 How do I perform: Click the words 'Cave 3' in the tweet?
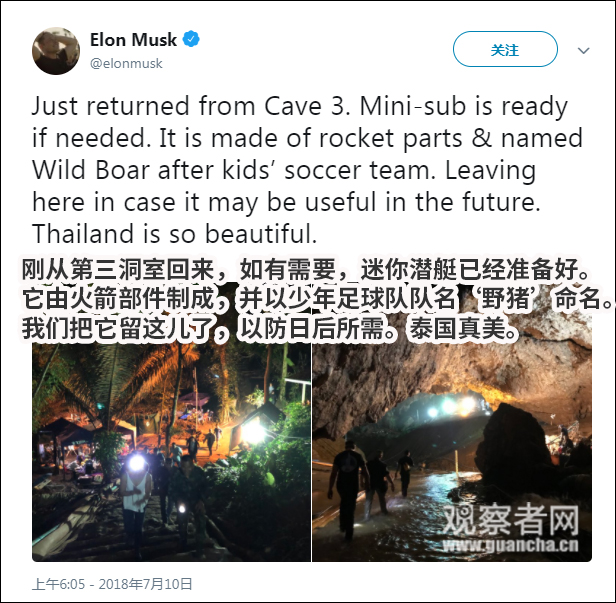[306, 106]
